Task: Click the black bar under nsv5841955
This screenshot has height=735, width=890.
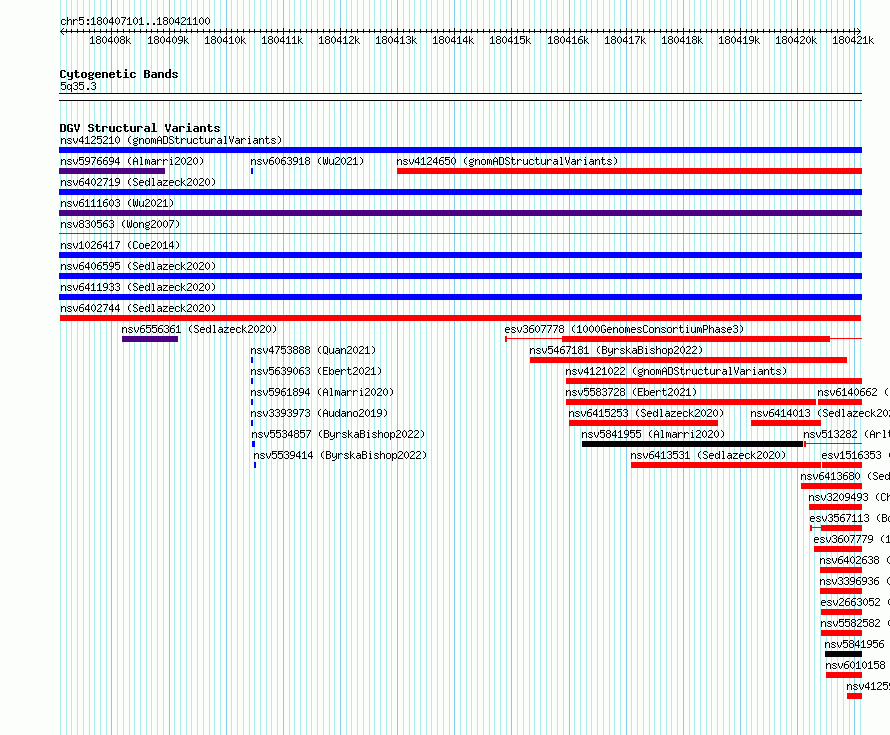Action: [x=692, y=444]
